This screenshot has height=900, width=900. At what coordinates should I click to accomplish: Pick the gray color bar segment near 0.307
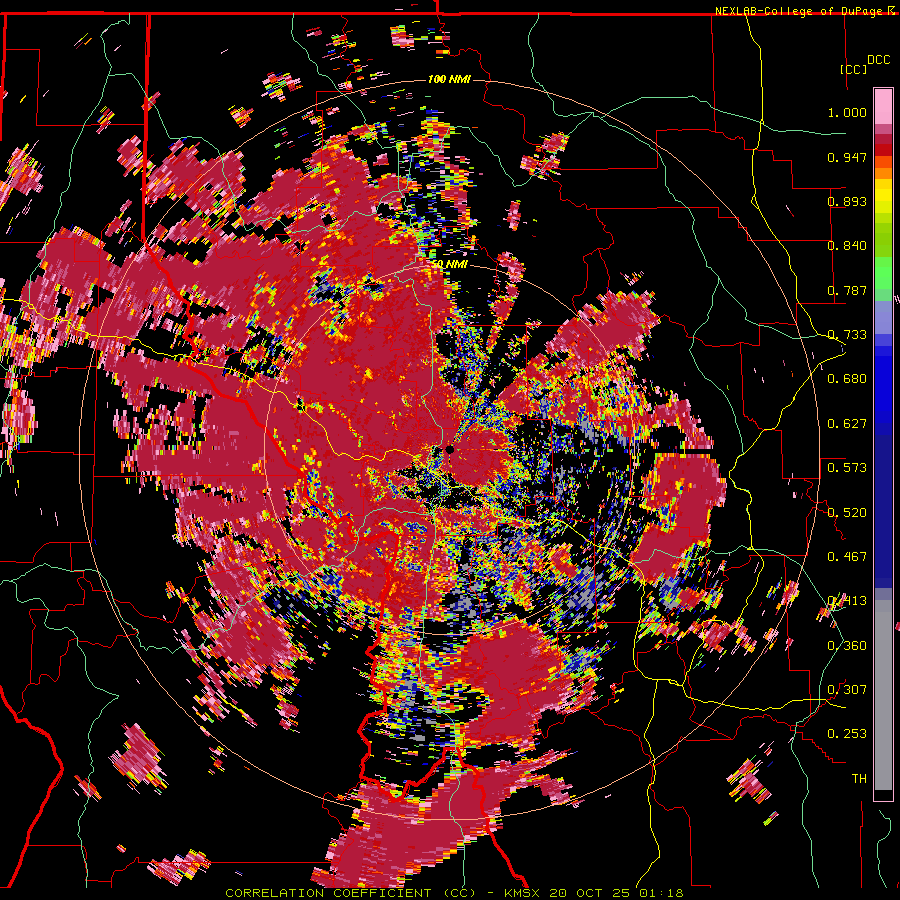[883, 695]
